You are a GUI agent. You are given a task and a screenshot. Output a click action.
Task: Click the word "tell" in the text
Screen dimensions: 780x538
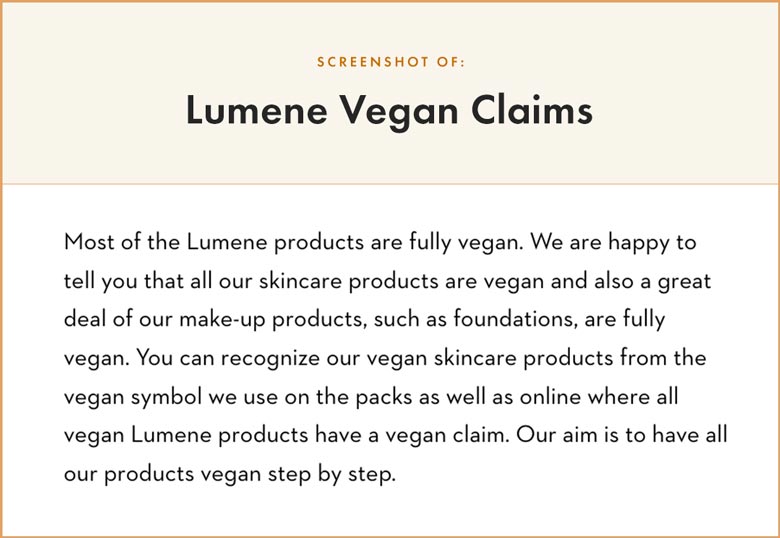[78, 281]
